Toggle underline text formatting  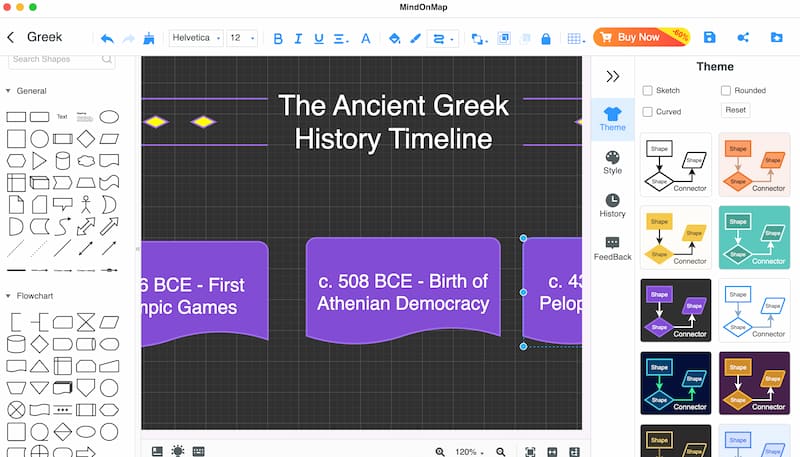319,39
